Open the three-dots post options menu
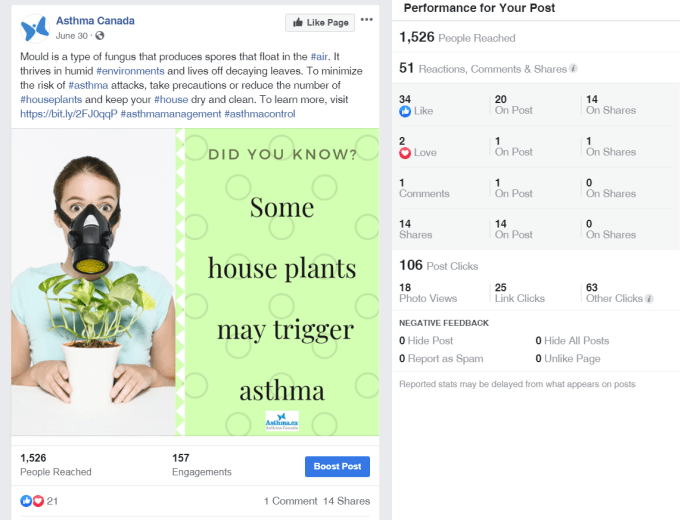700x520 pixels. tap(367, 20)
